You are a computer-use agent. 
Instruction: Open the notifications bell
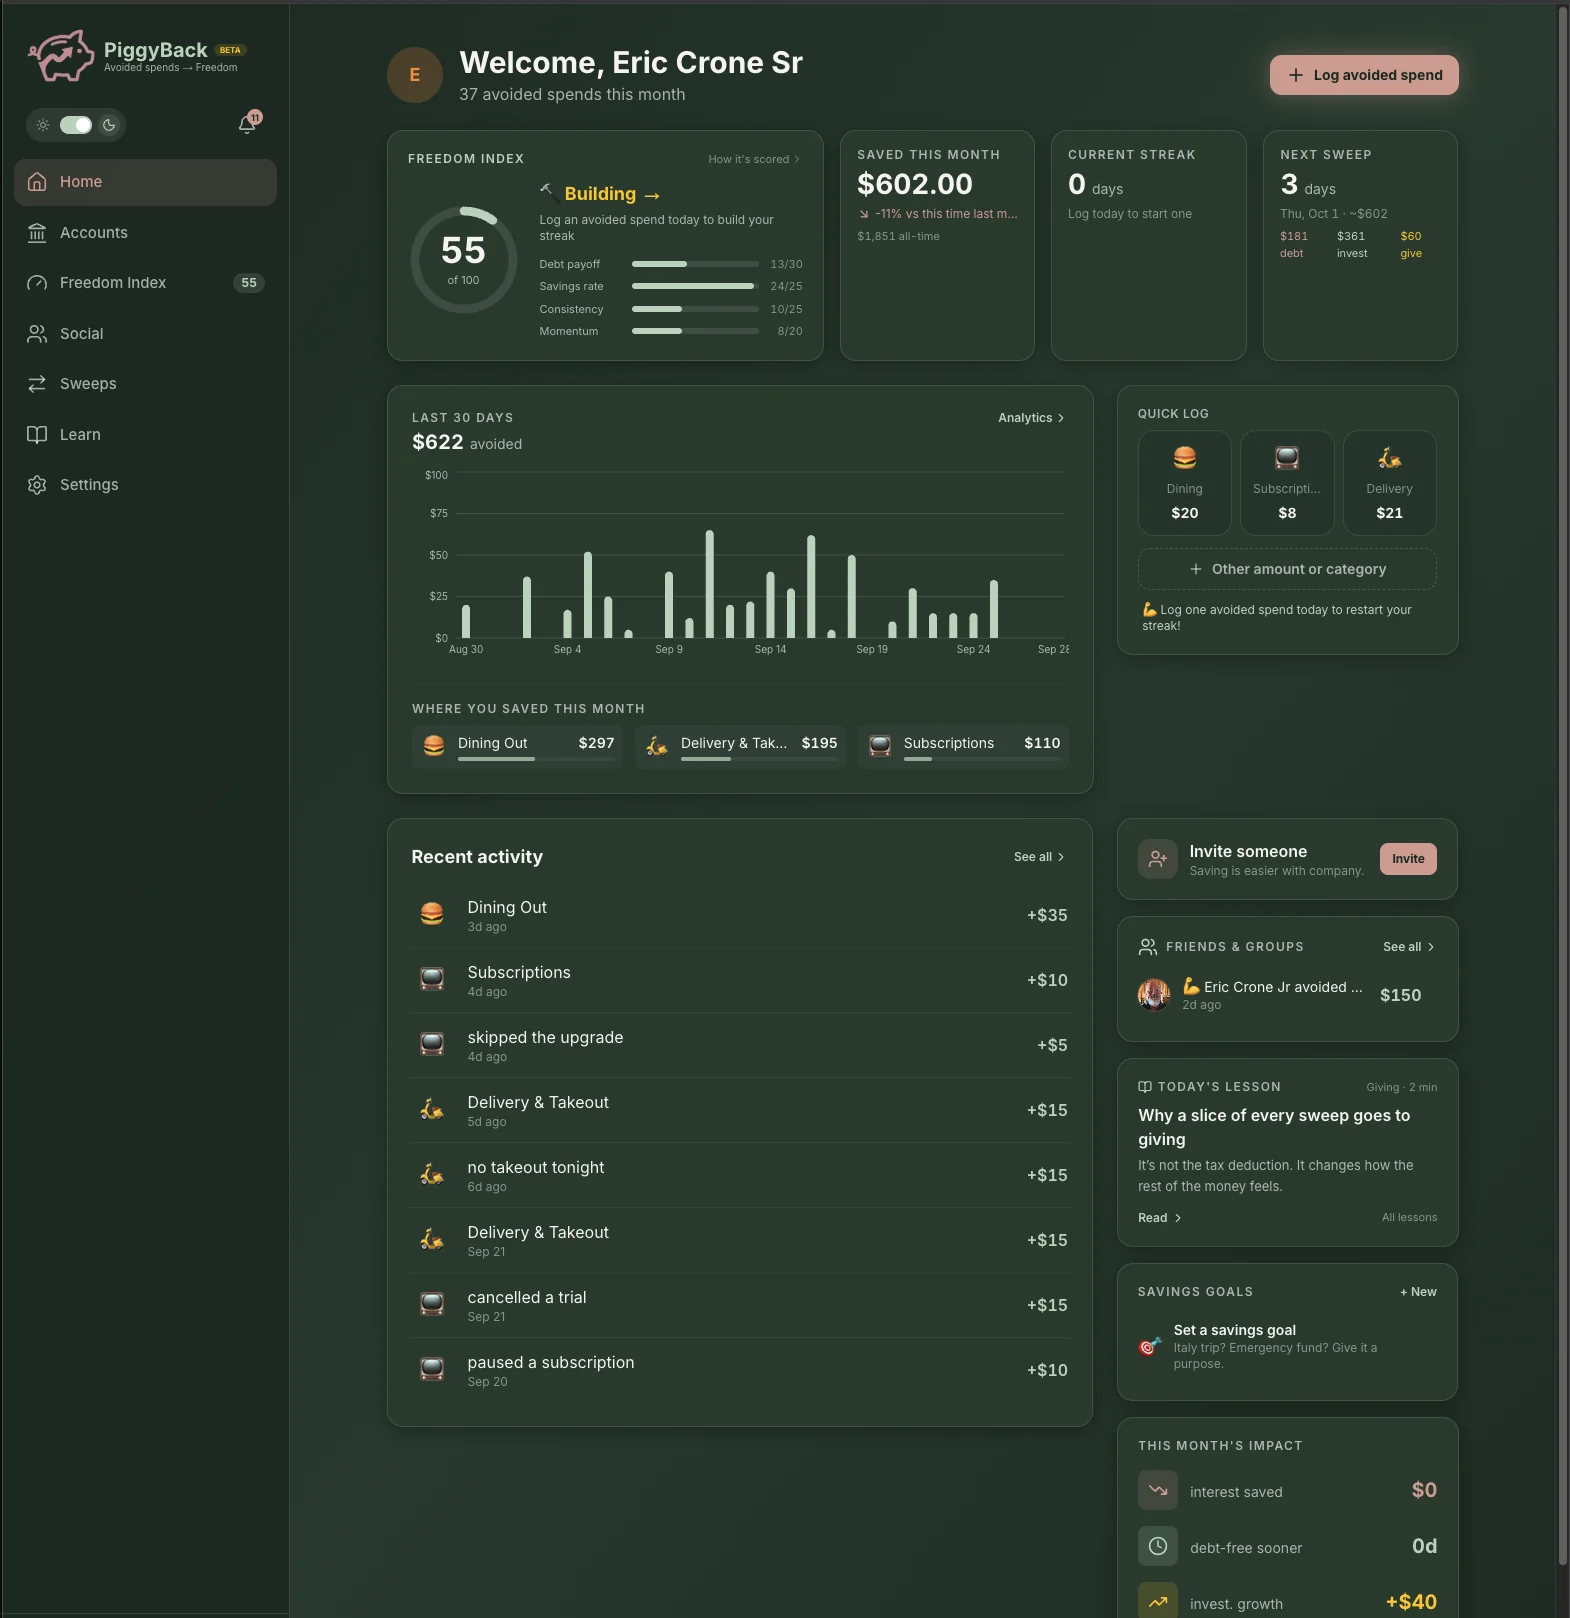[247, 125]
